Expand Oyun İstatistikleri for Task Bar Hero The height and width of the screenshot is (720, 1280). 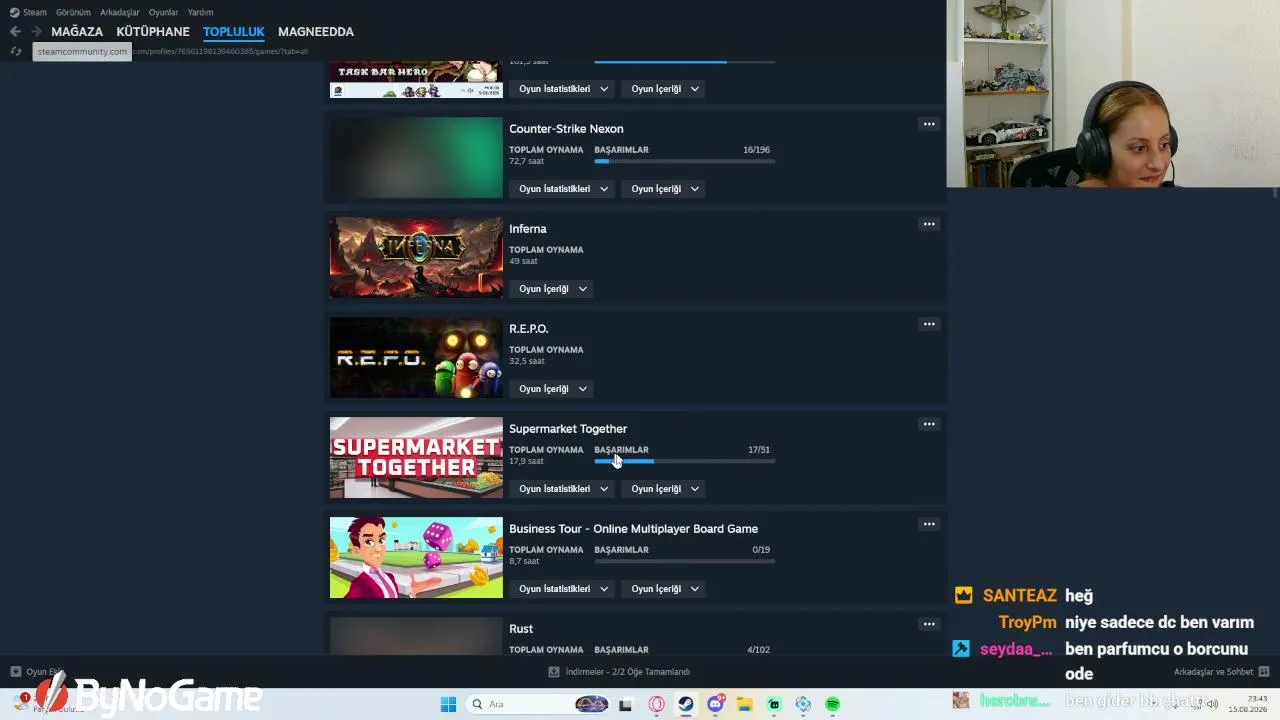pos(564,89)
